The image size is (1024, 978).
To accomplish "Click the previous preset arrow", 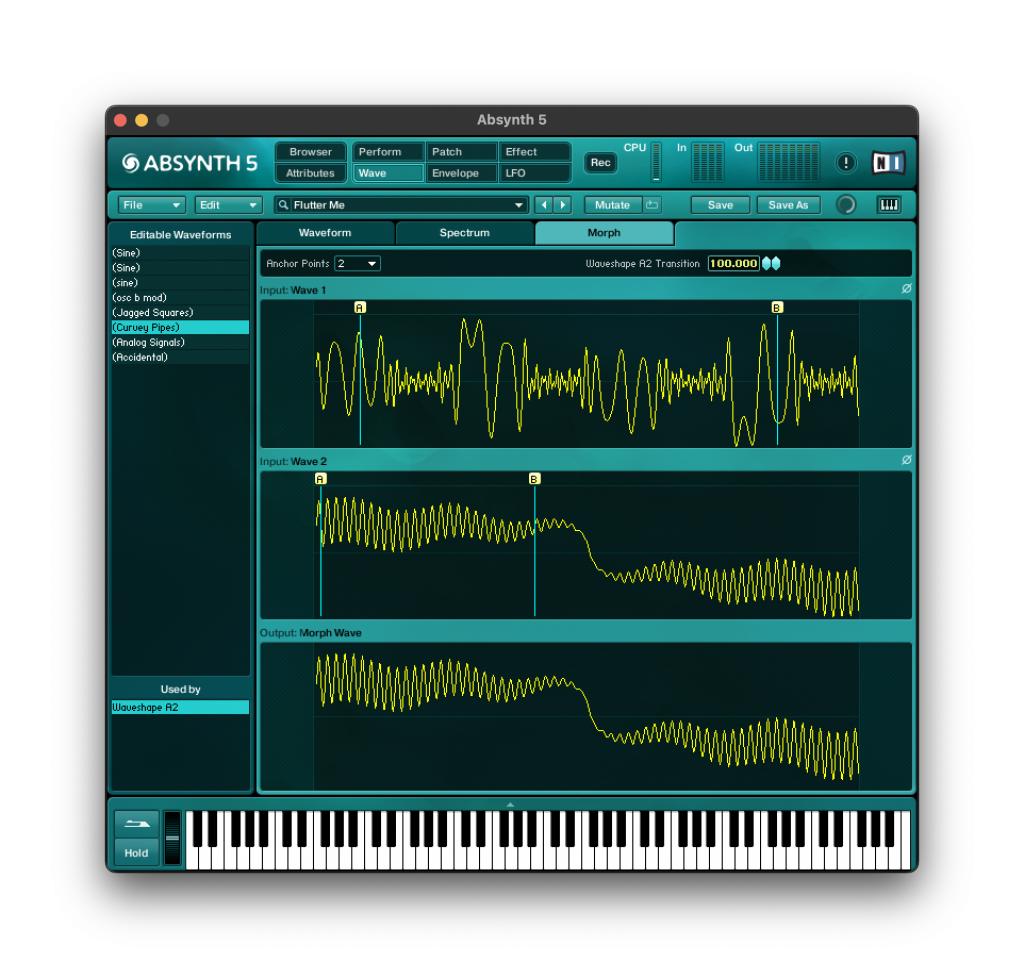I will [544, 205].
